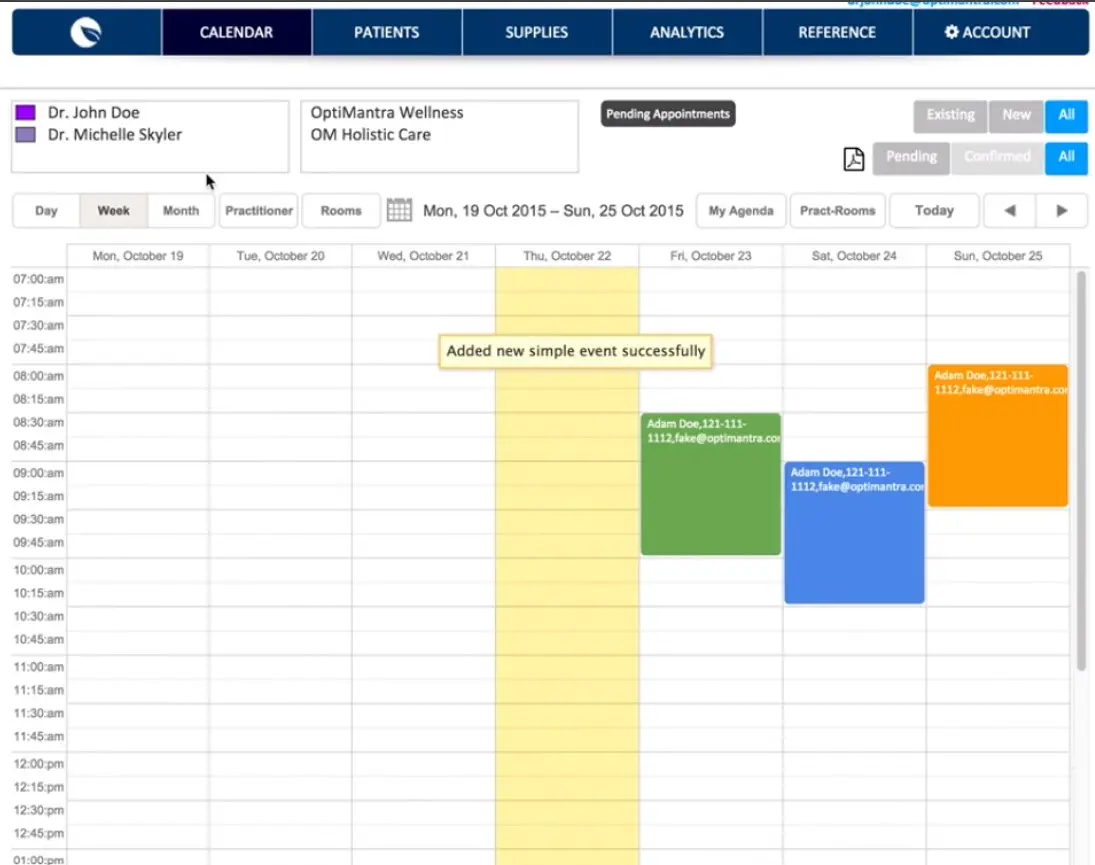Click the OptiMantra leaf logo icon

point(86,33)
